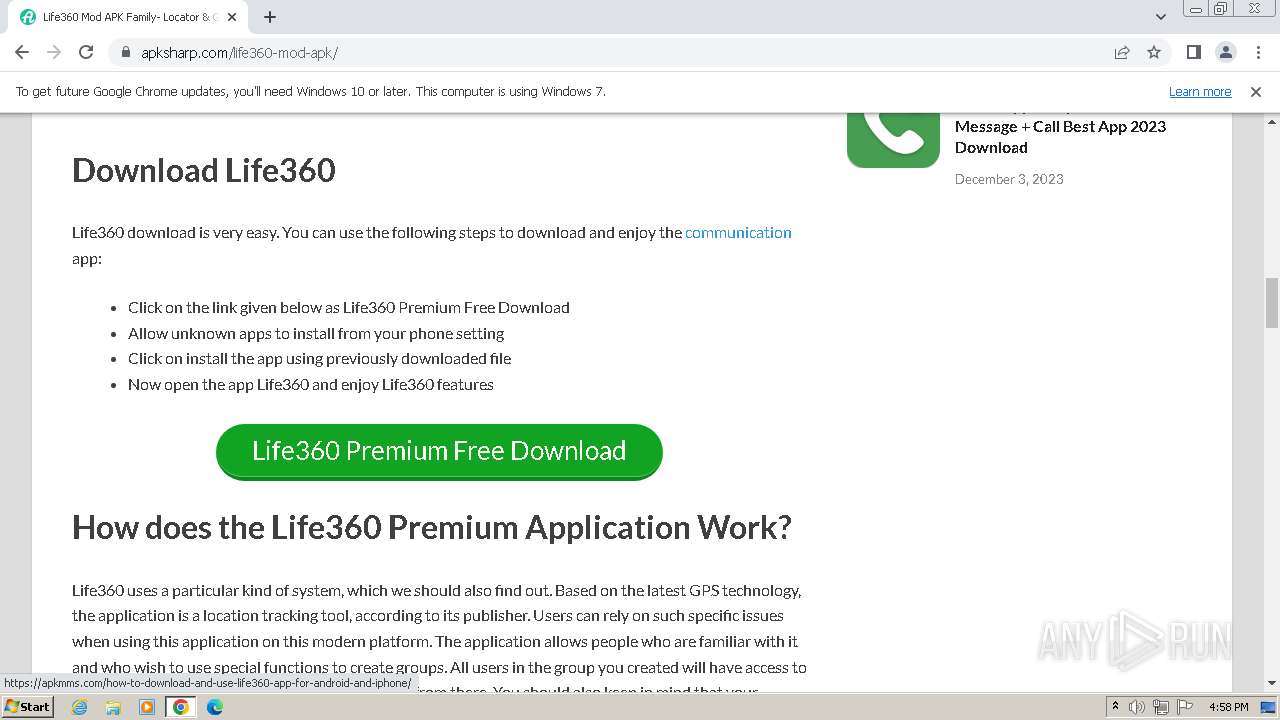Click scrollbar down arrow
Viewport: 1280px width, 720px height.
pyautogui.click(x=1272, y=684)
